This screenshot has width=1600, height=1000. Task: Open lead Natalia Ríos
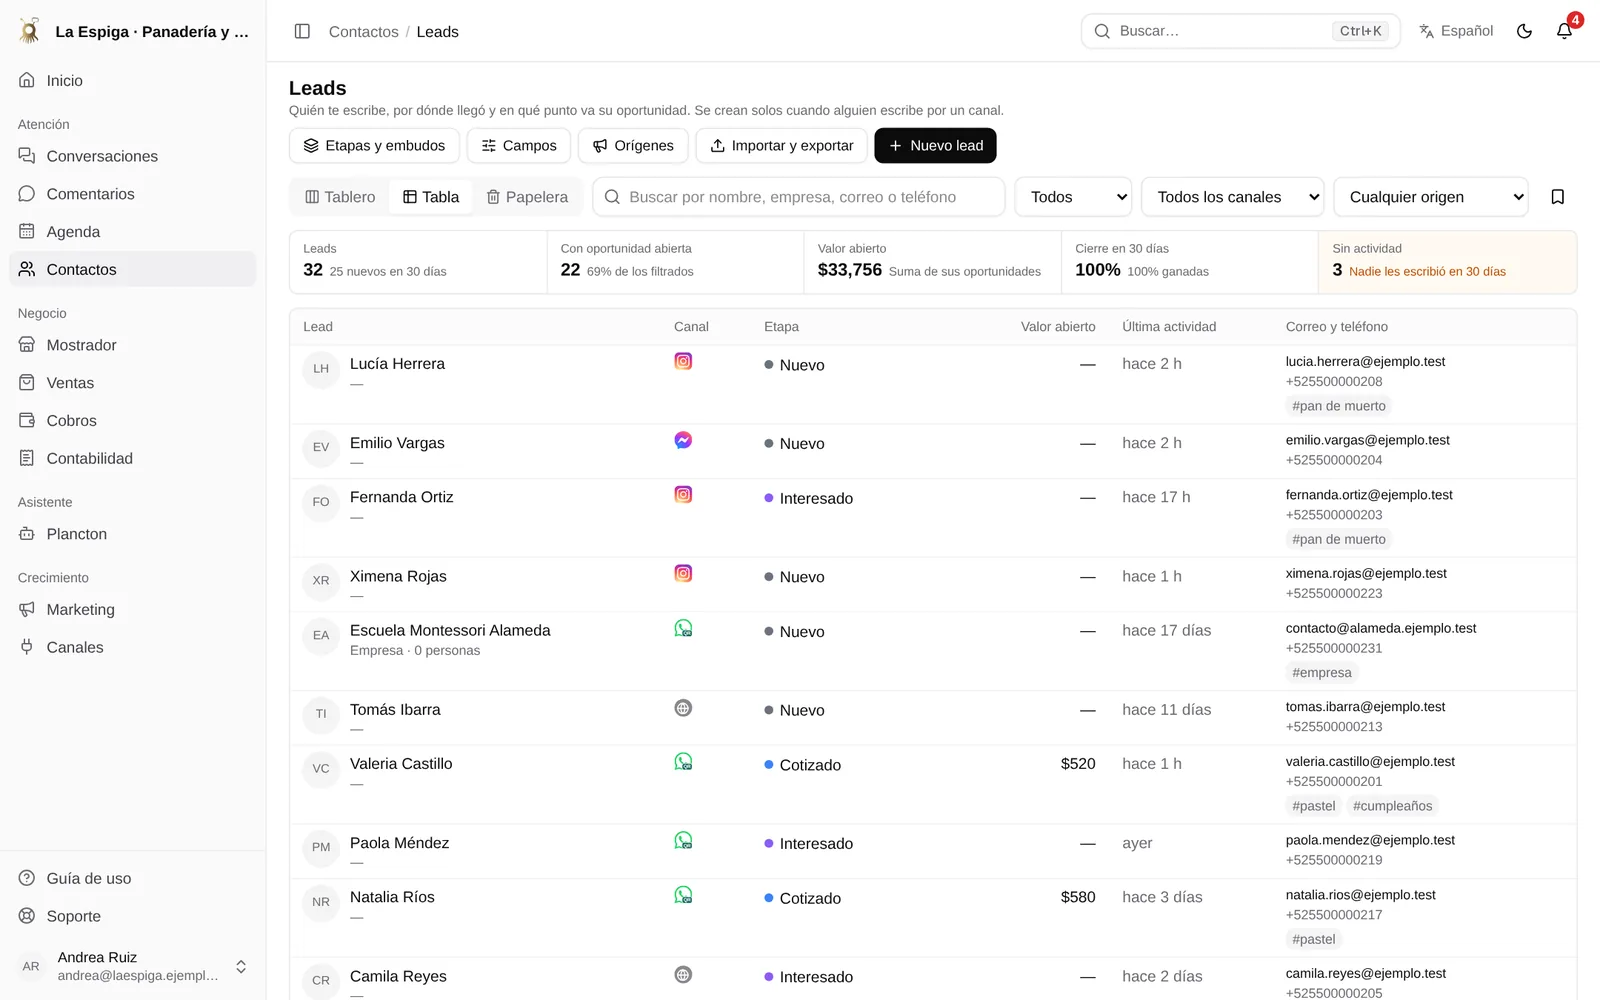point(392,897)
